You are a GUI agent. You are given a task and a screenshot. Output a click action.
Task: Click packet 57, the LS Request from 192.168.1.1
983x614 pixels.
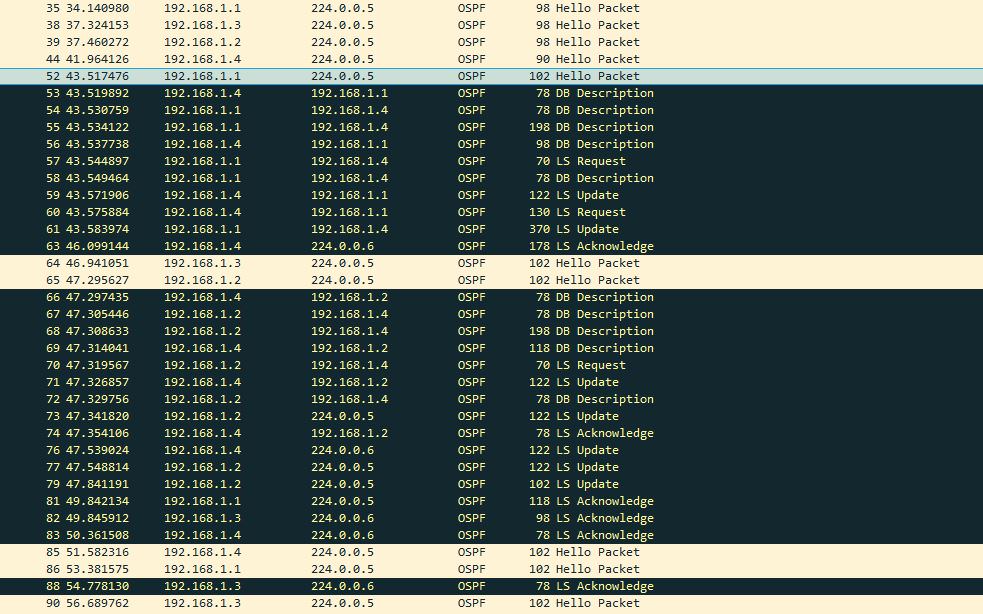[300, 160]
